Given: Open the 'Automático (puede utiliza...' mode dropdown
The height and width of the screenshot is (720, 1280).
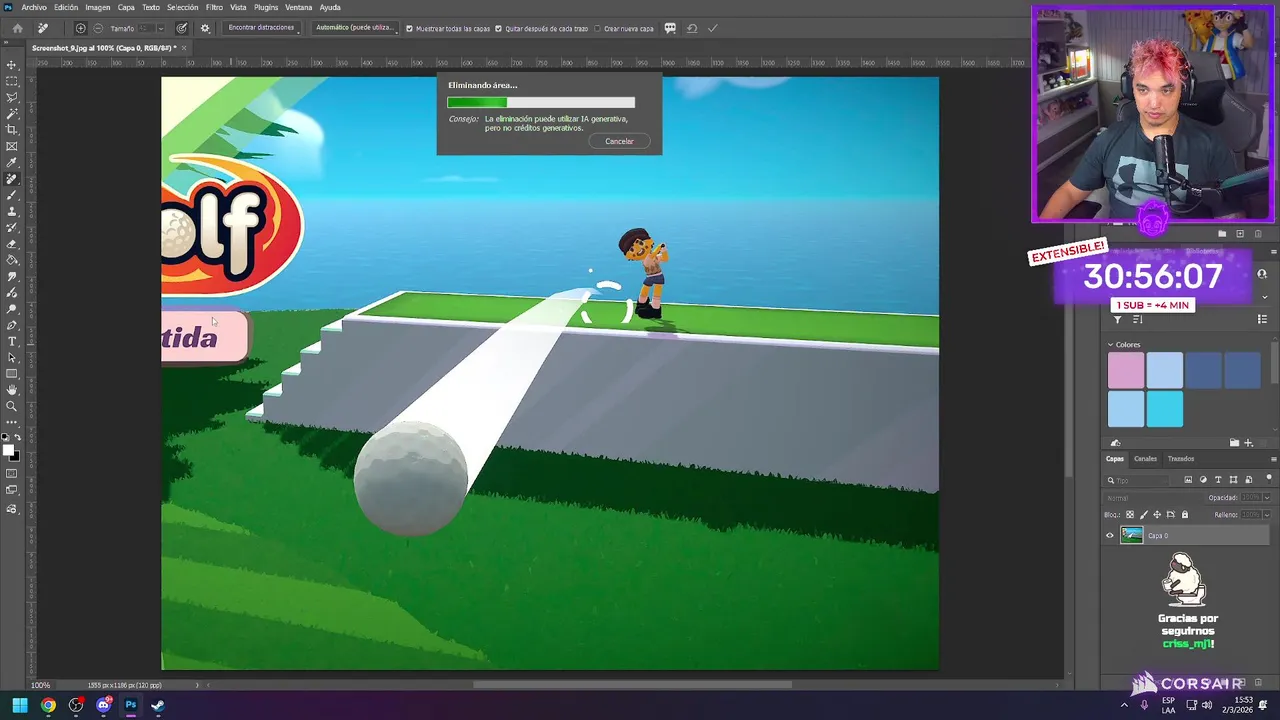Looking at the screenshot, I should [x=355, y=28].
